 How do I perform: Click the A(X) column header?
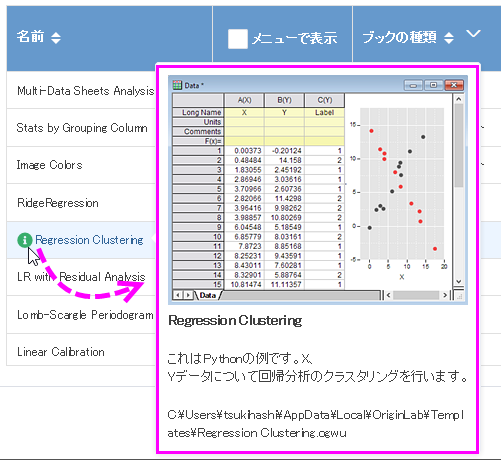(x=244, y=100)
